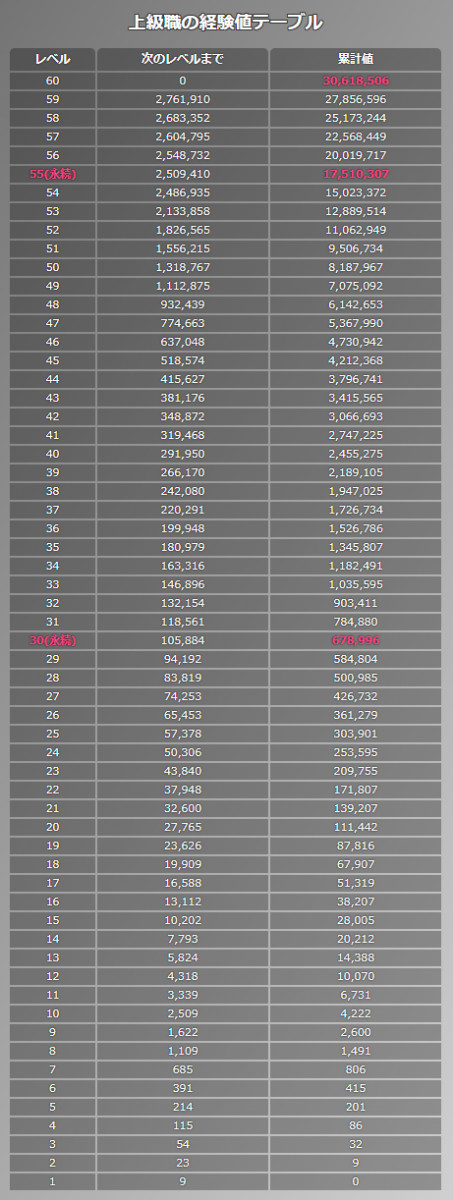Click the level 1 cell
This screenshot has height=1200, width=453.
[53, 1182]
